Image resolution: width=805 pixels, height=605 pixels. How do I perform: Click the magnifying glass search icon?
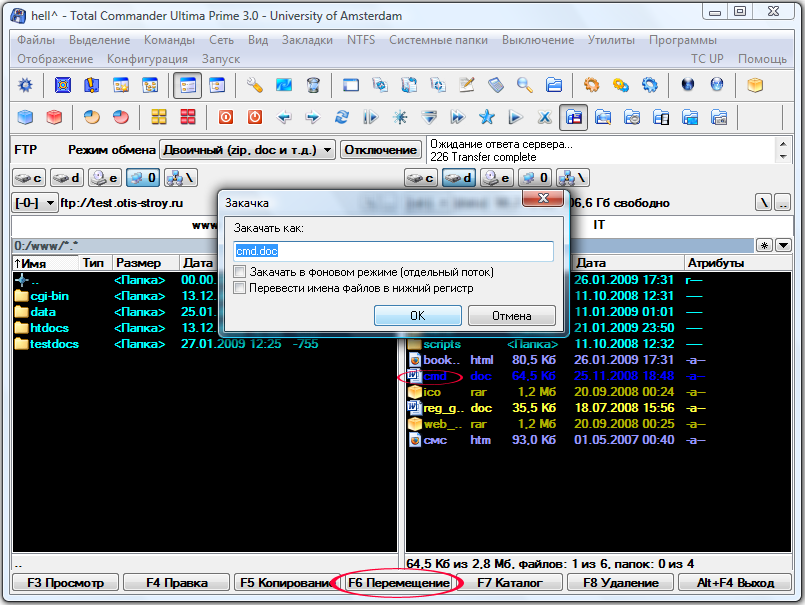coord(525,85)
